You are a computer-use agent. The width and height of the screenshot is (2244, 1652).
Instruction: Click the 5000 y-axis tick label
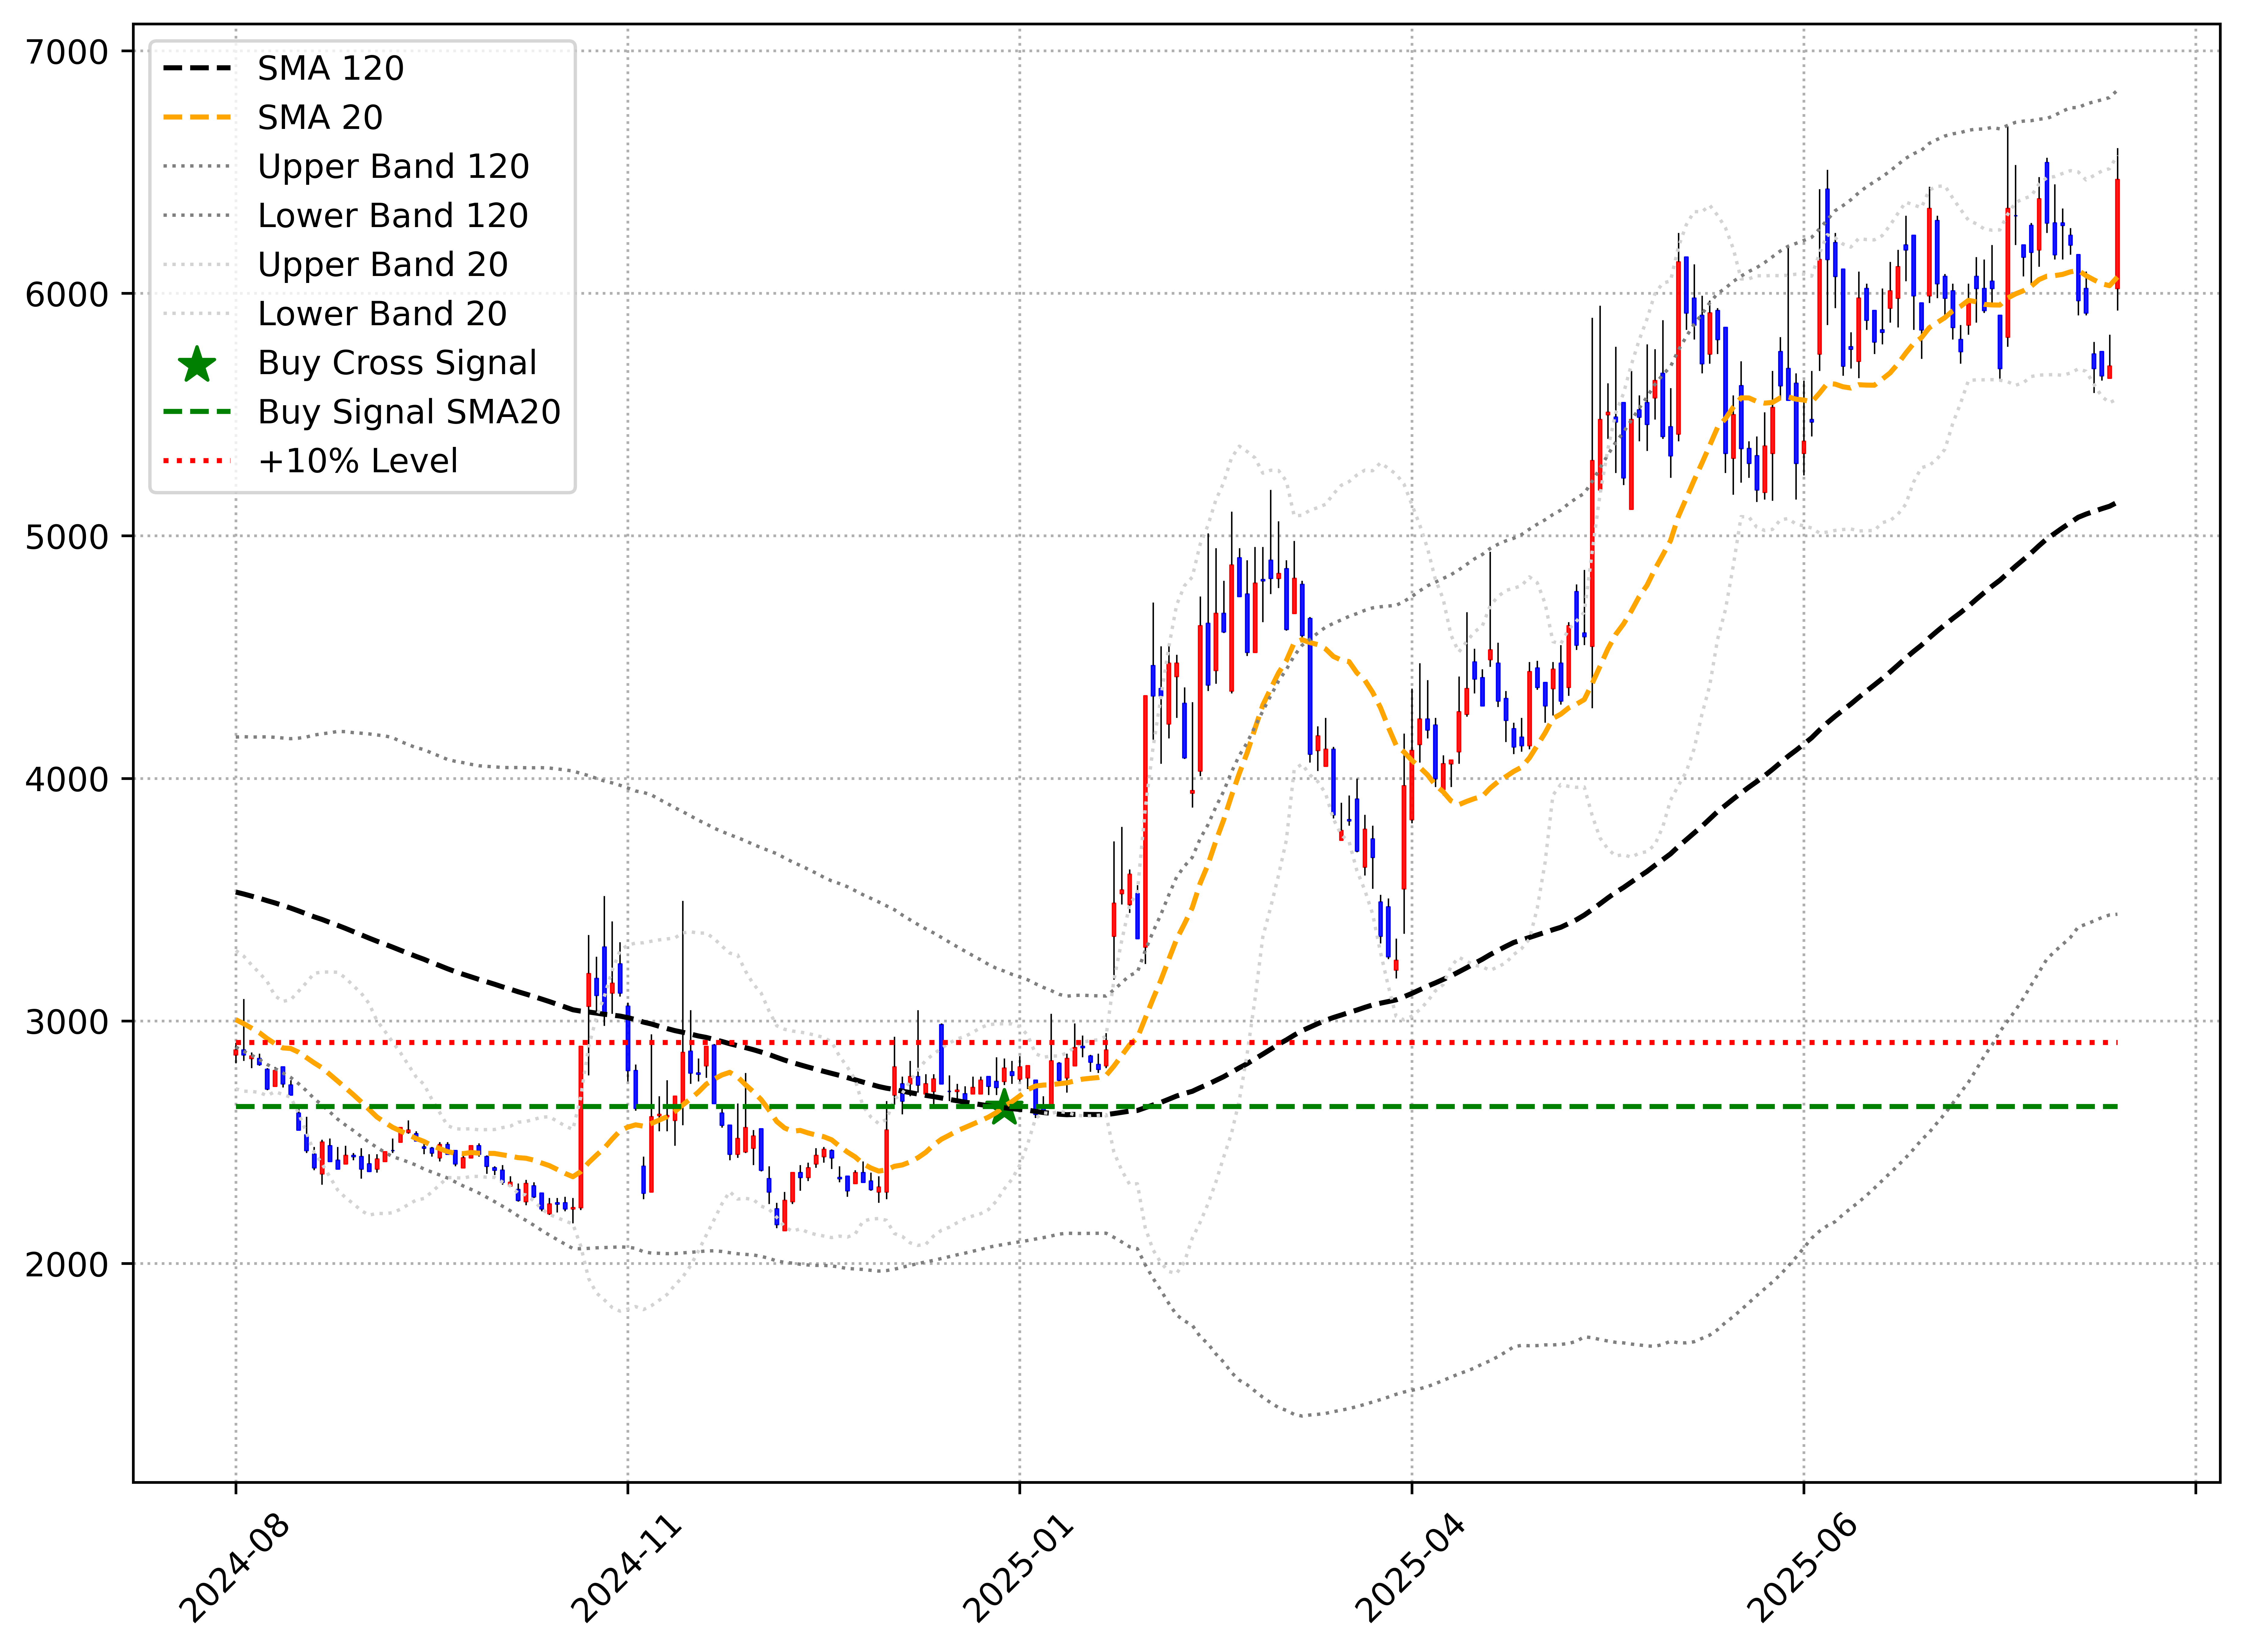67,537
